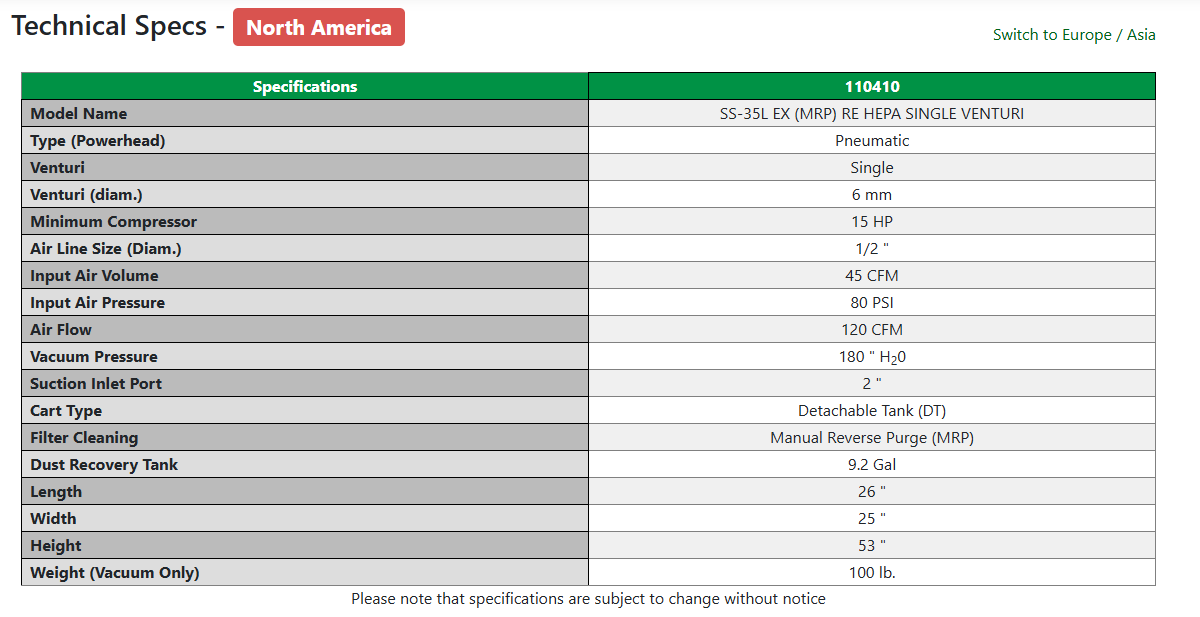
Task: Select the 120 CFM value
Action: point(872,330)
